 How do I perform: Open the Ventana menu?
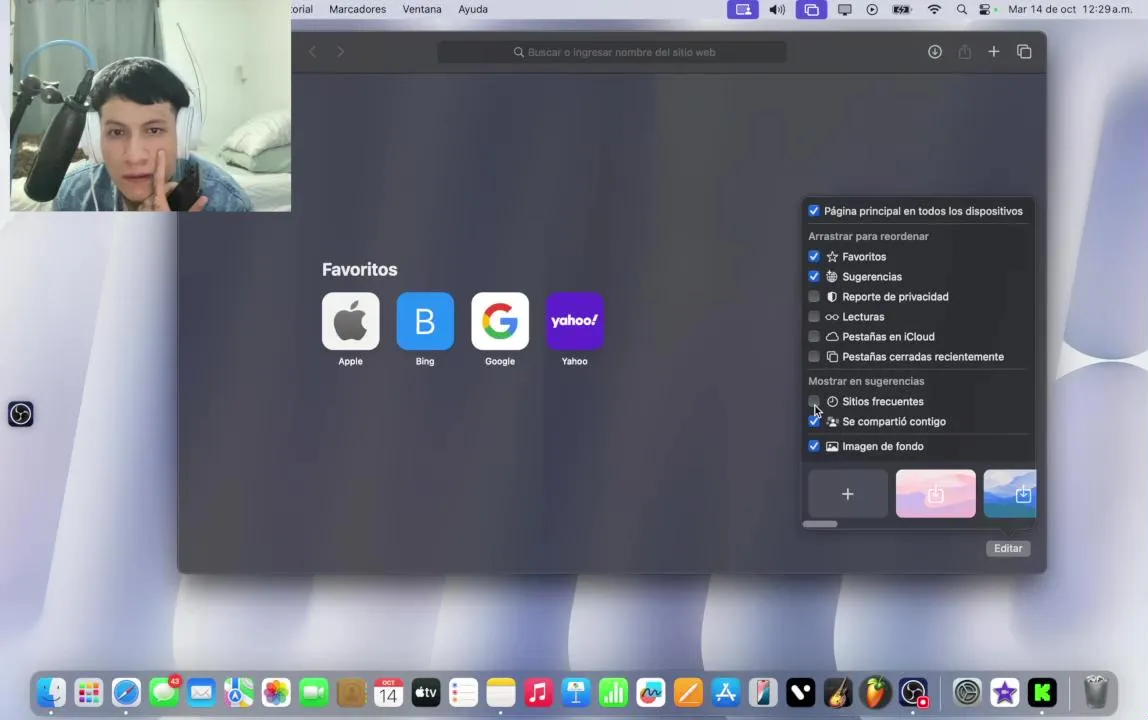(422, 10)
